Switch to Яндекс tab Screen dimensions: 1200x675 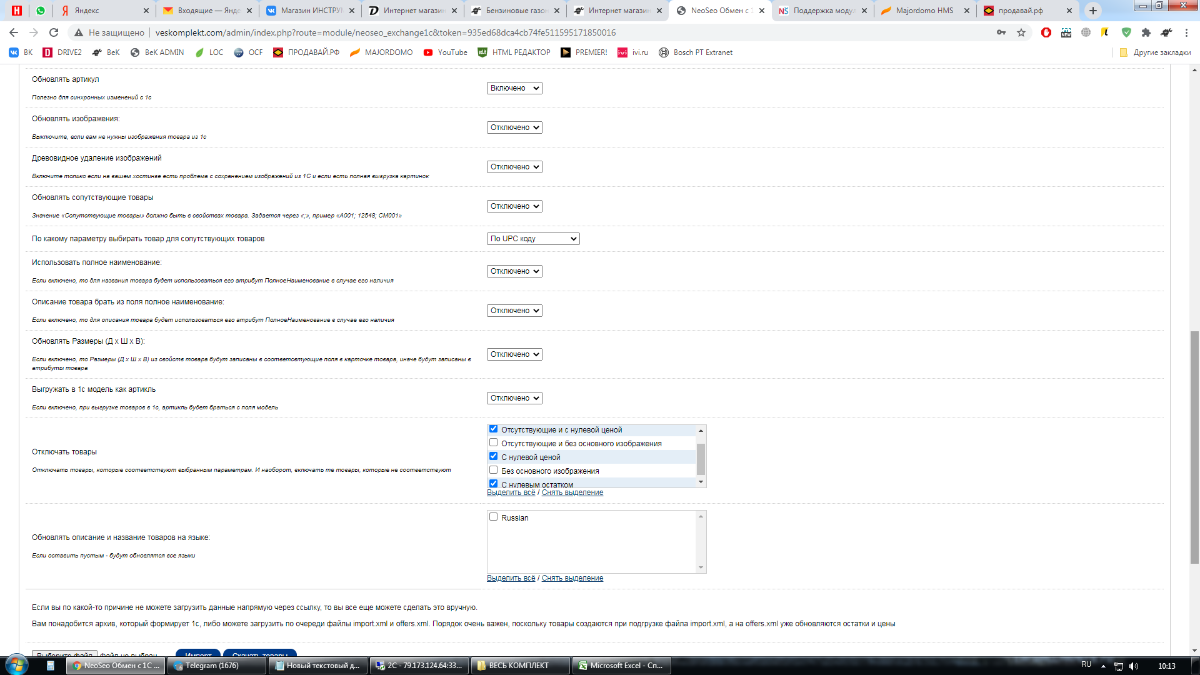(x=103, y=10)
